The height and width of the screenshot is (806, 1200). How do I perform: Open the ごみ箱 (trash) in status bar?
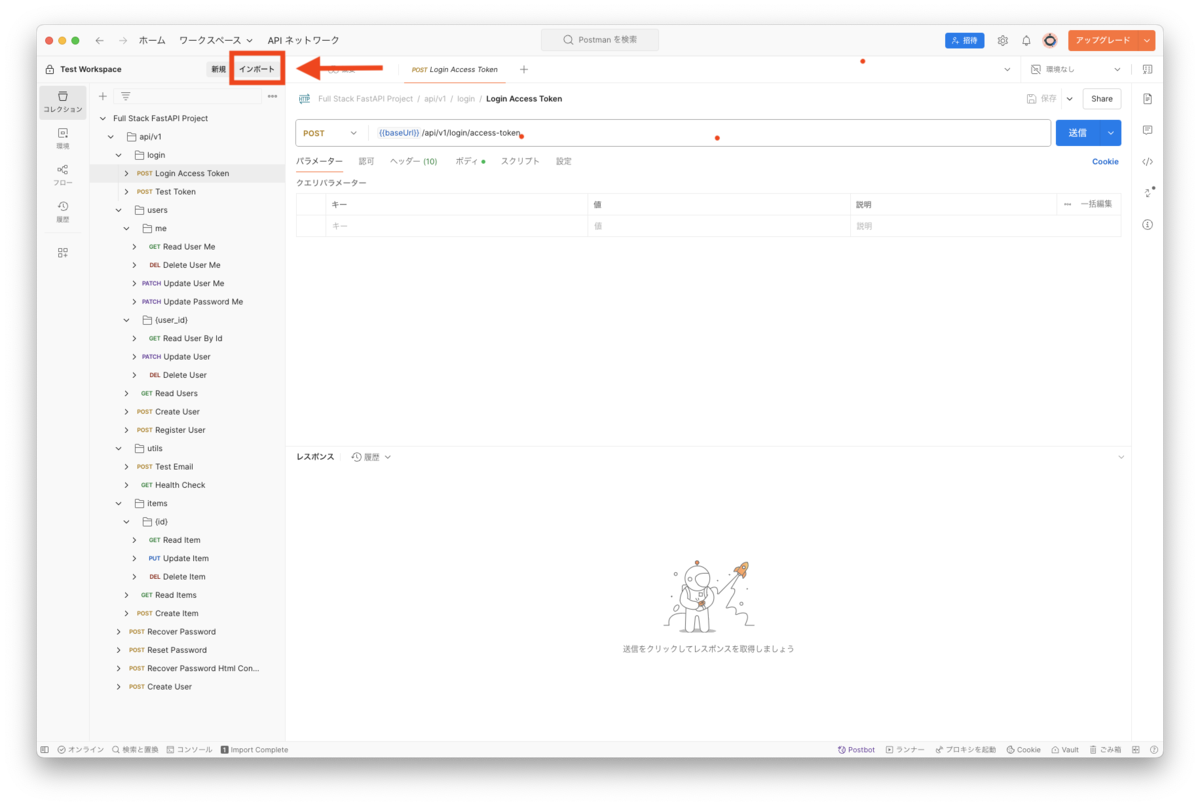pos(1106,749)
